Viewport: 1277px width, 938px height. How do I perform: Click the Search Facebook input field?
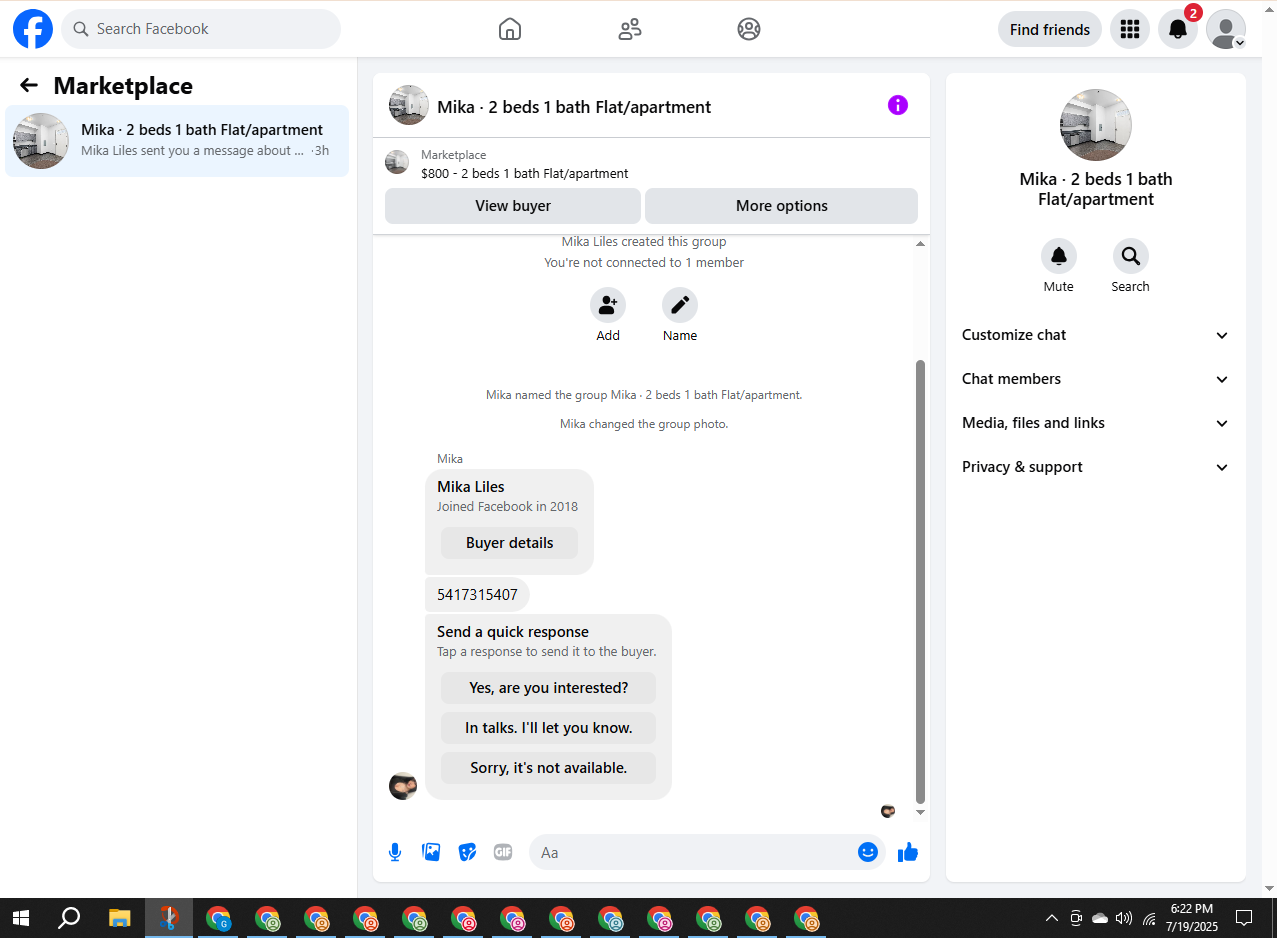201,29
